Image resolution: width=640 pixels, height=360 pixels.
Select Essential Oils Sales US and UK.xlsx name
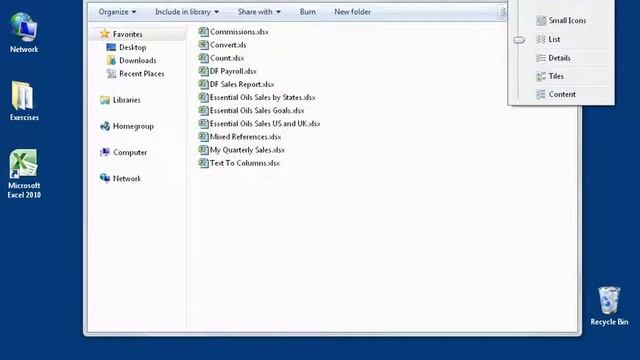(x=265, y=123)
